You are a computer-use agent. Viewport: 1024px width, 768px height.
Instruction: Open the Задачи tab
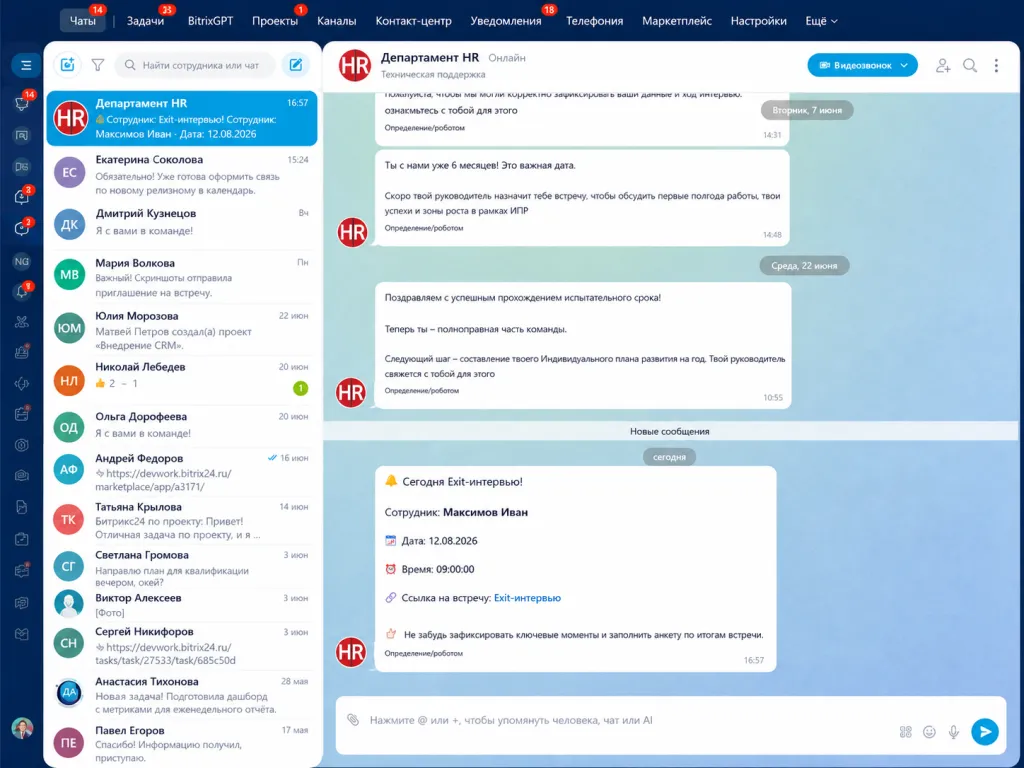pos(145,21)
